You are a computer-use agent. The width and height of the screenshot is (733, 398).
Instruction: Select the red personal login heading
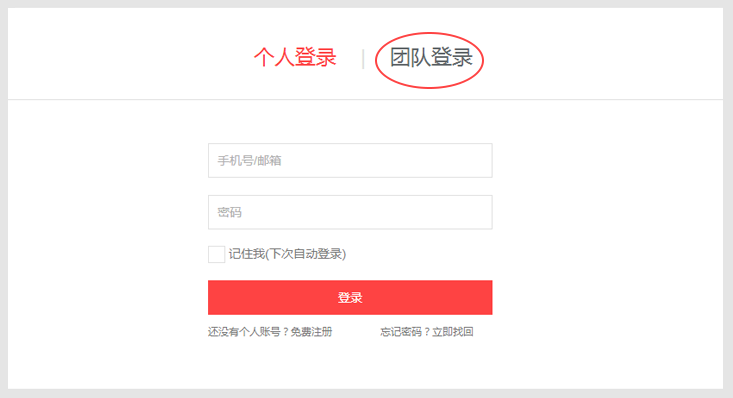(295, 58)
